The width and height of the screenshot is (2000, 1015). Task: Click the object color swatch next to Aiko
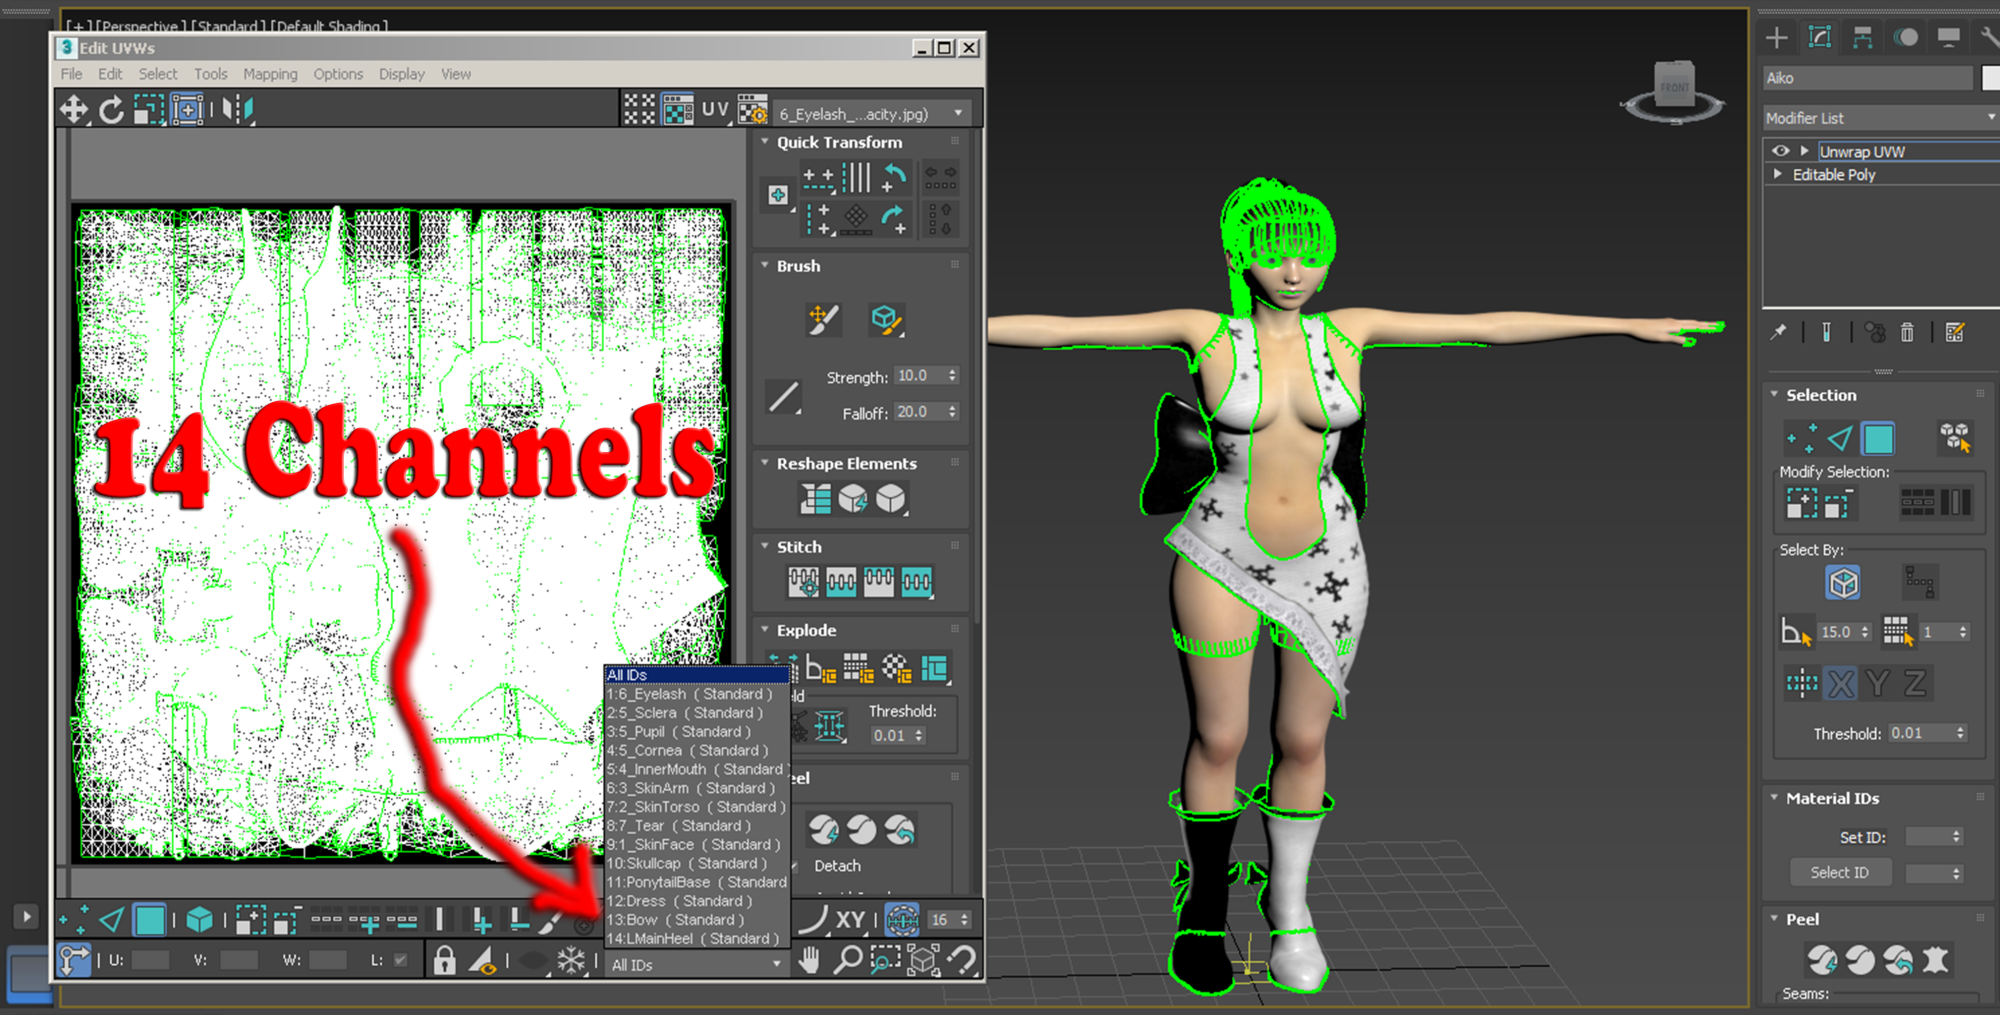click(1991, 78)
